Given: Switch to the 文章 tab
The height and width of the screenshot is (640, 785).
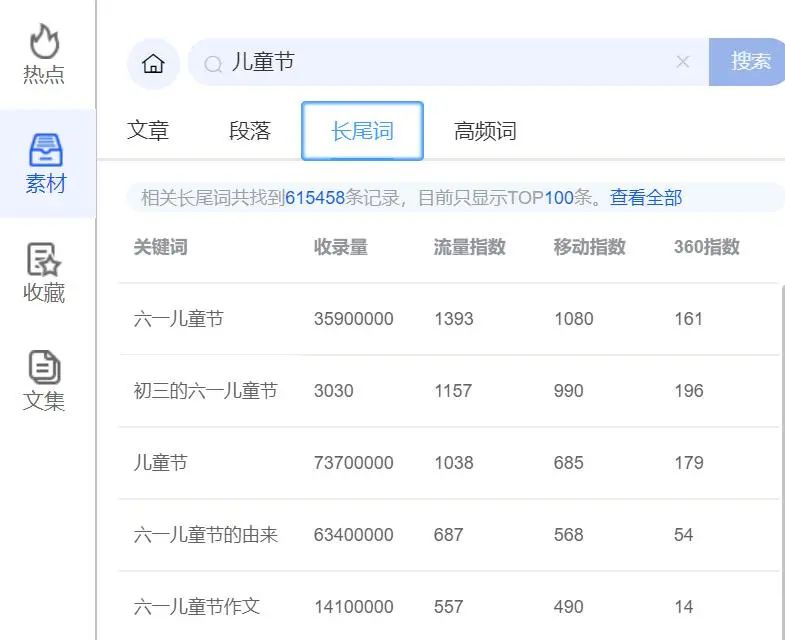Looking at the screenshot, I should [x=148, y=131].
